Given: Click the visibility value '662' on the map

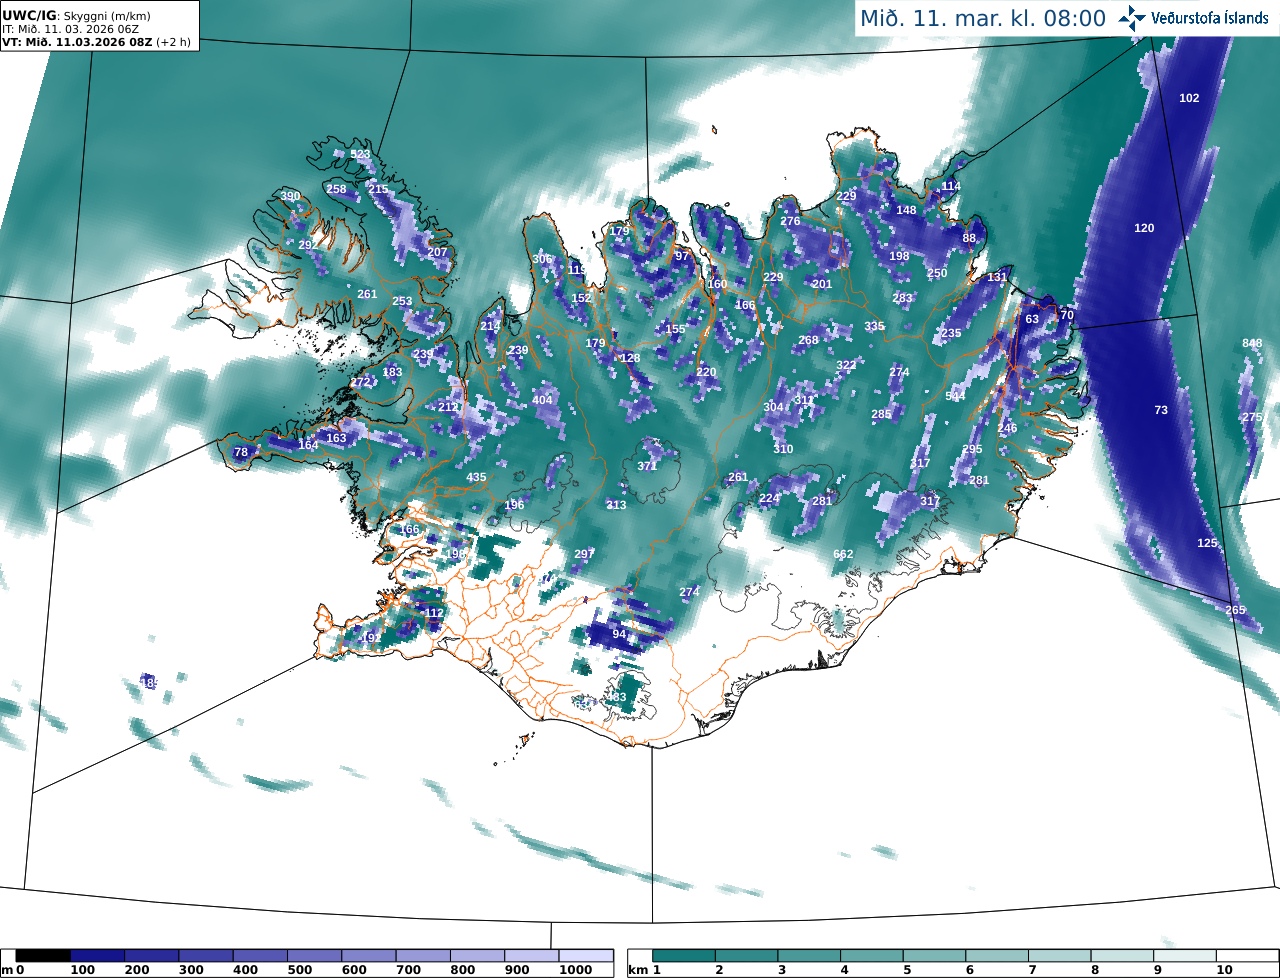Looking at the screenshot, I should pos(843,554).
